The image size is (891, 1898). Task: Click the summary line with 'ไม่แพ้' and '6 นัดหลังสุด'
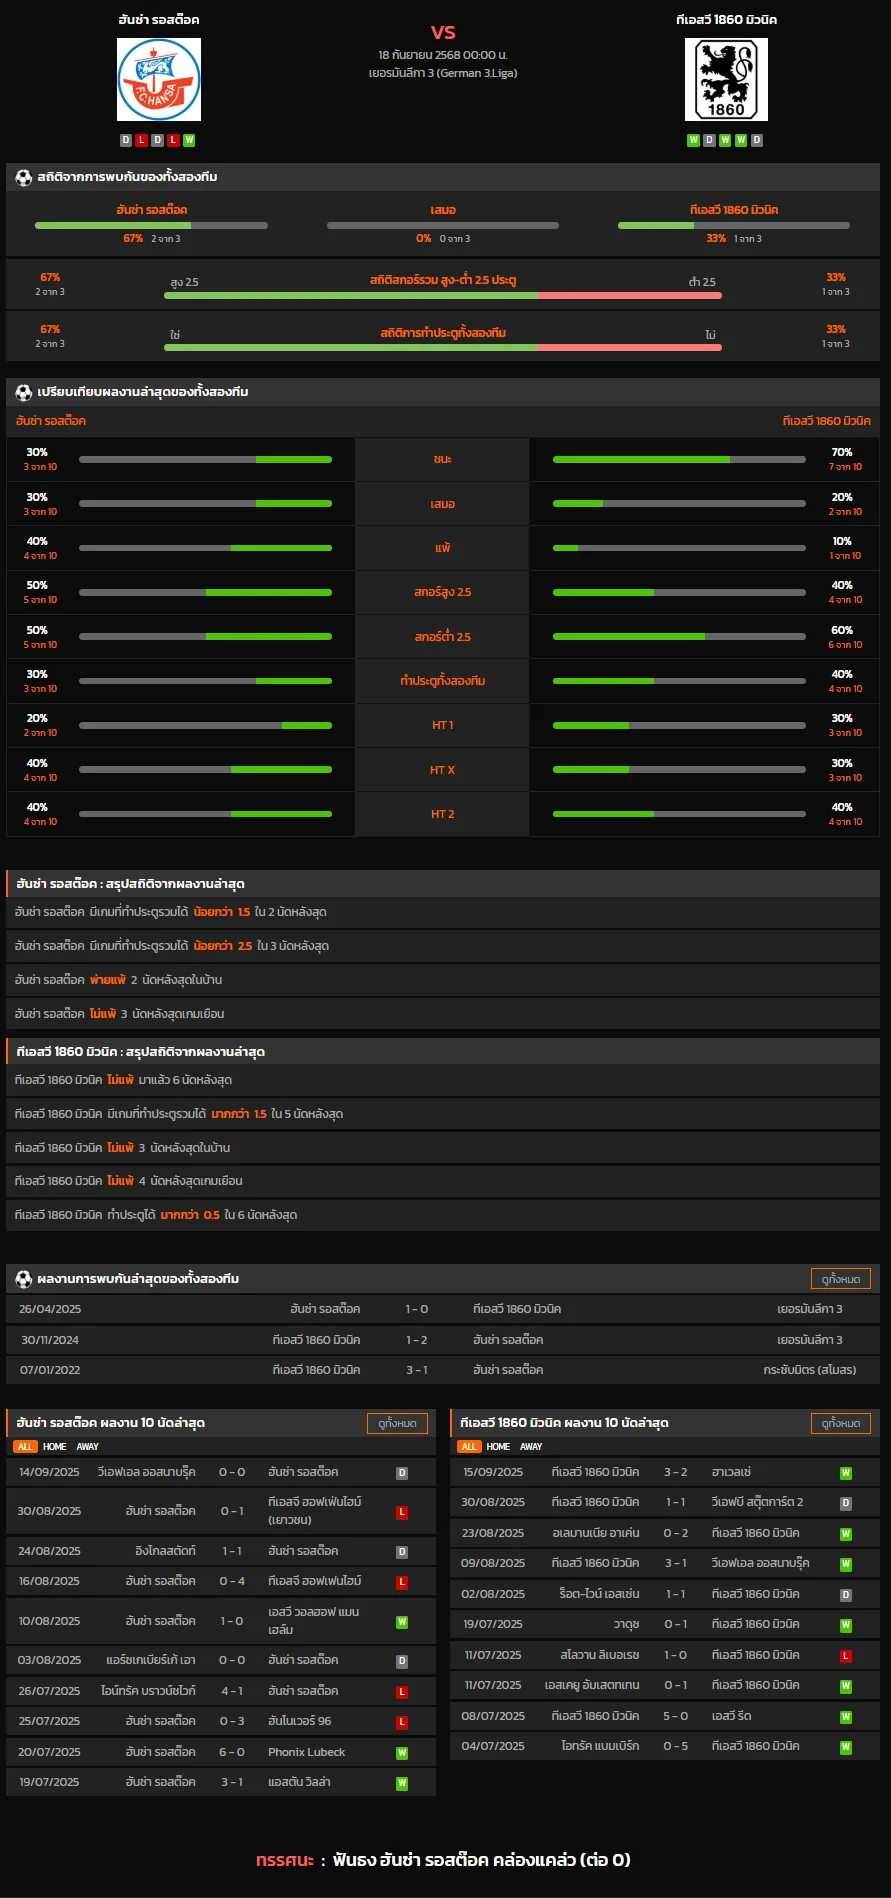(x=443, y=1080)
